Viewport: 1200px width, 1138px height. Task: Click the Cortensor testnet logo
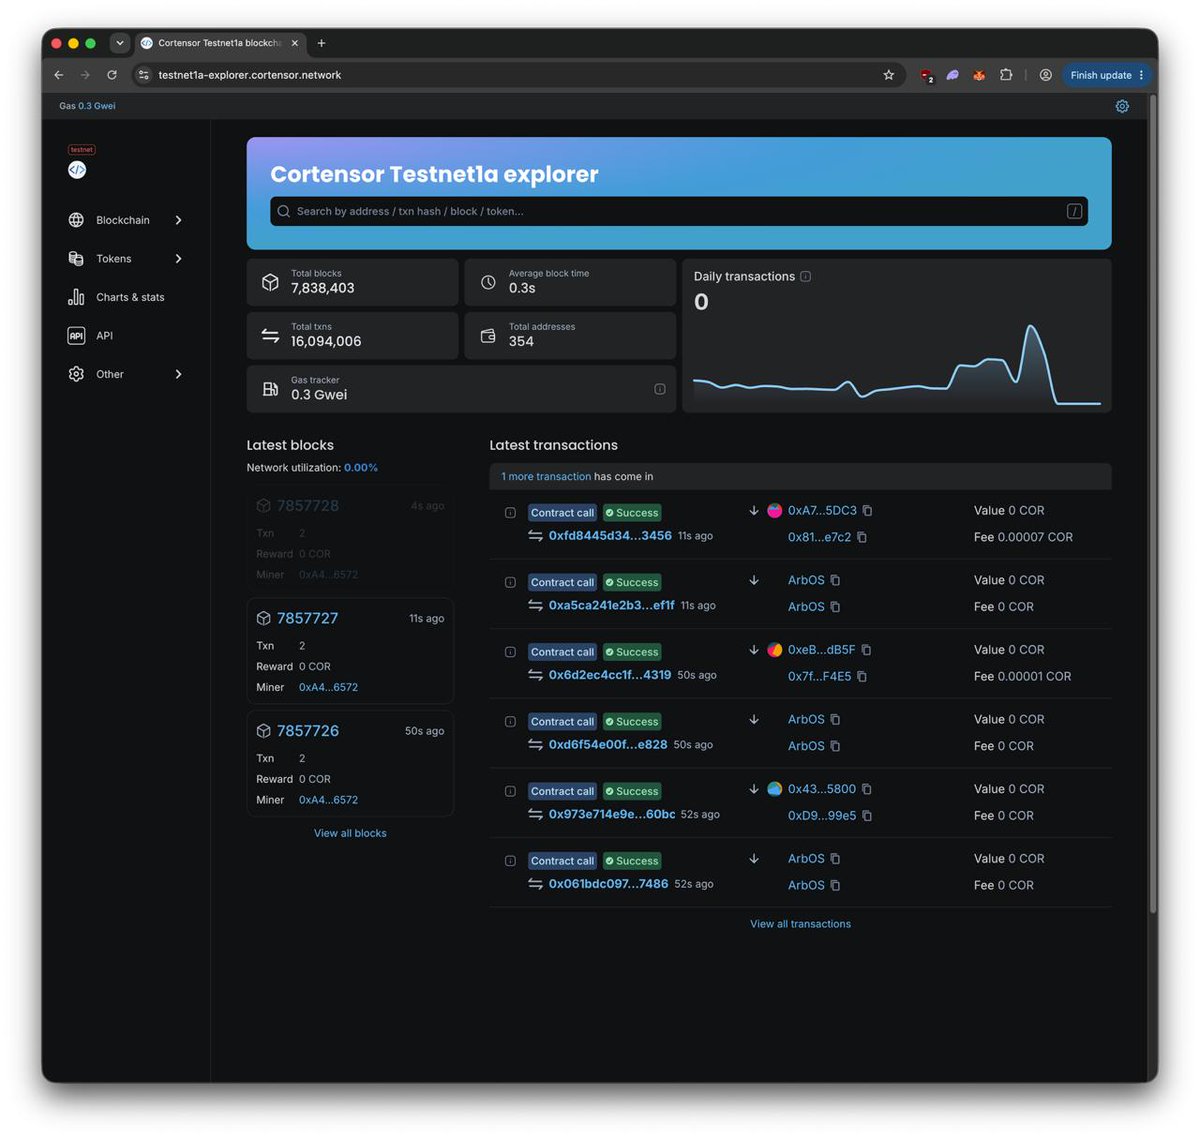click(77, 170)
